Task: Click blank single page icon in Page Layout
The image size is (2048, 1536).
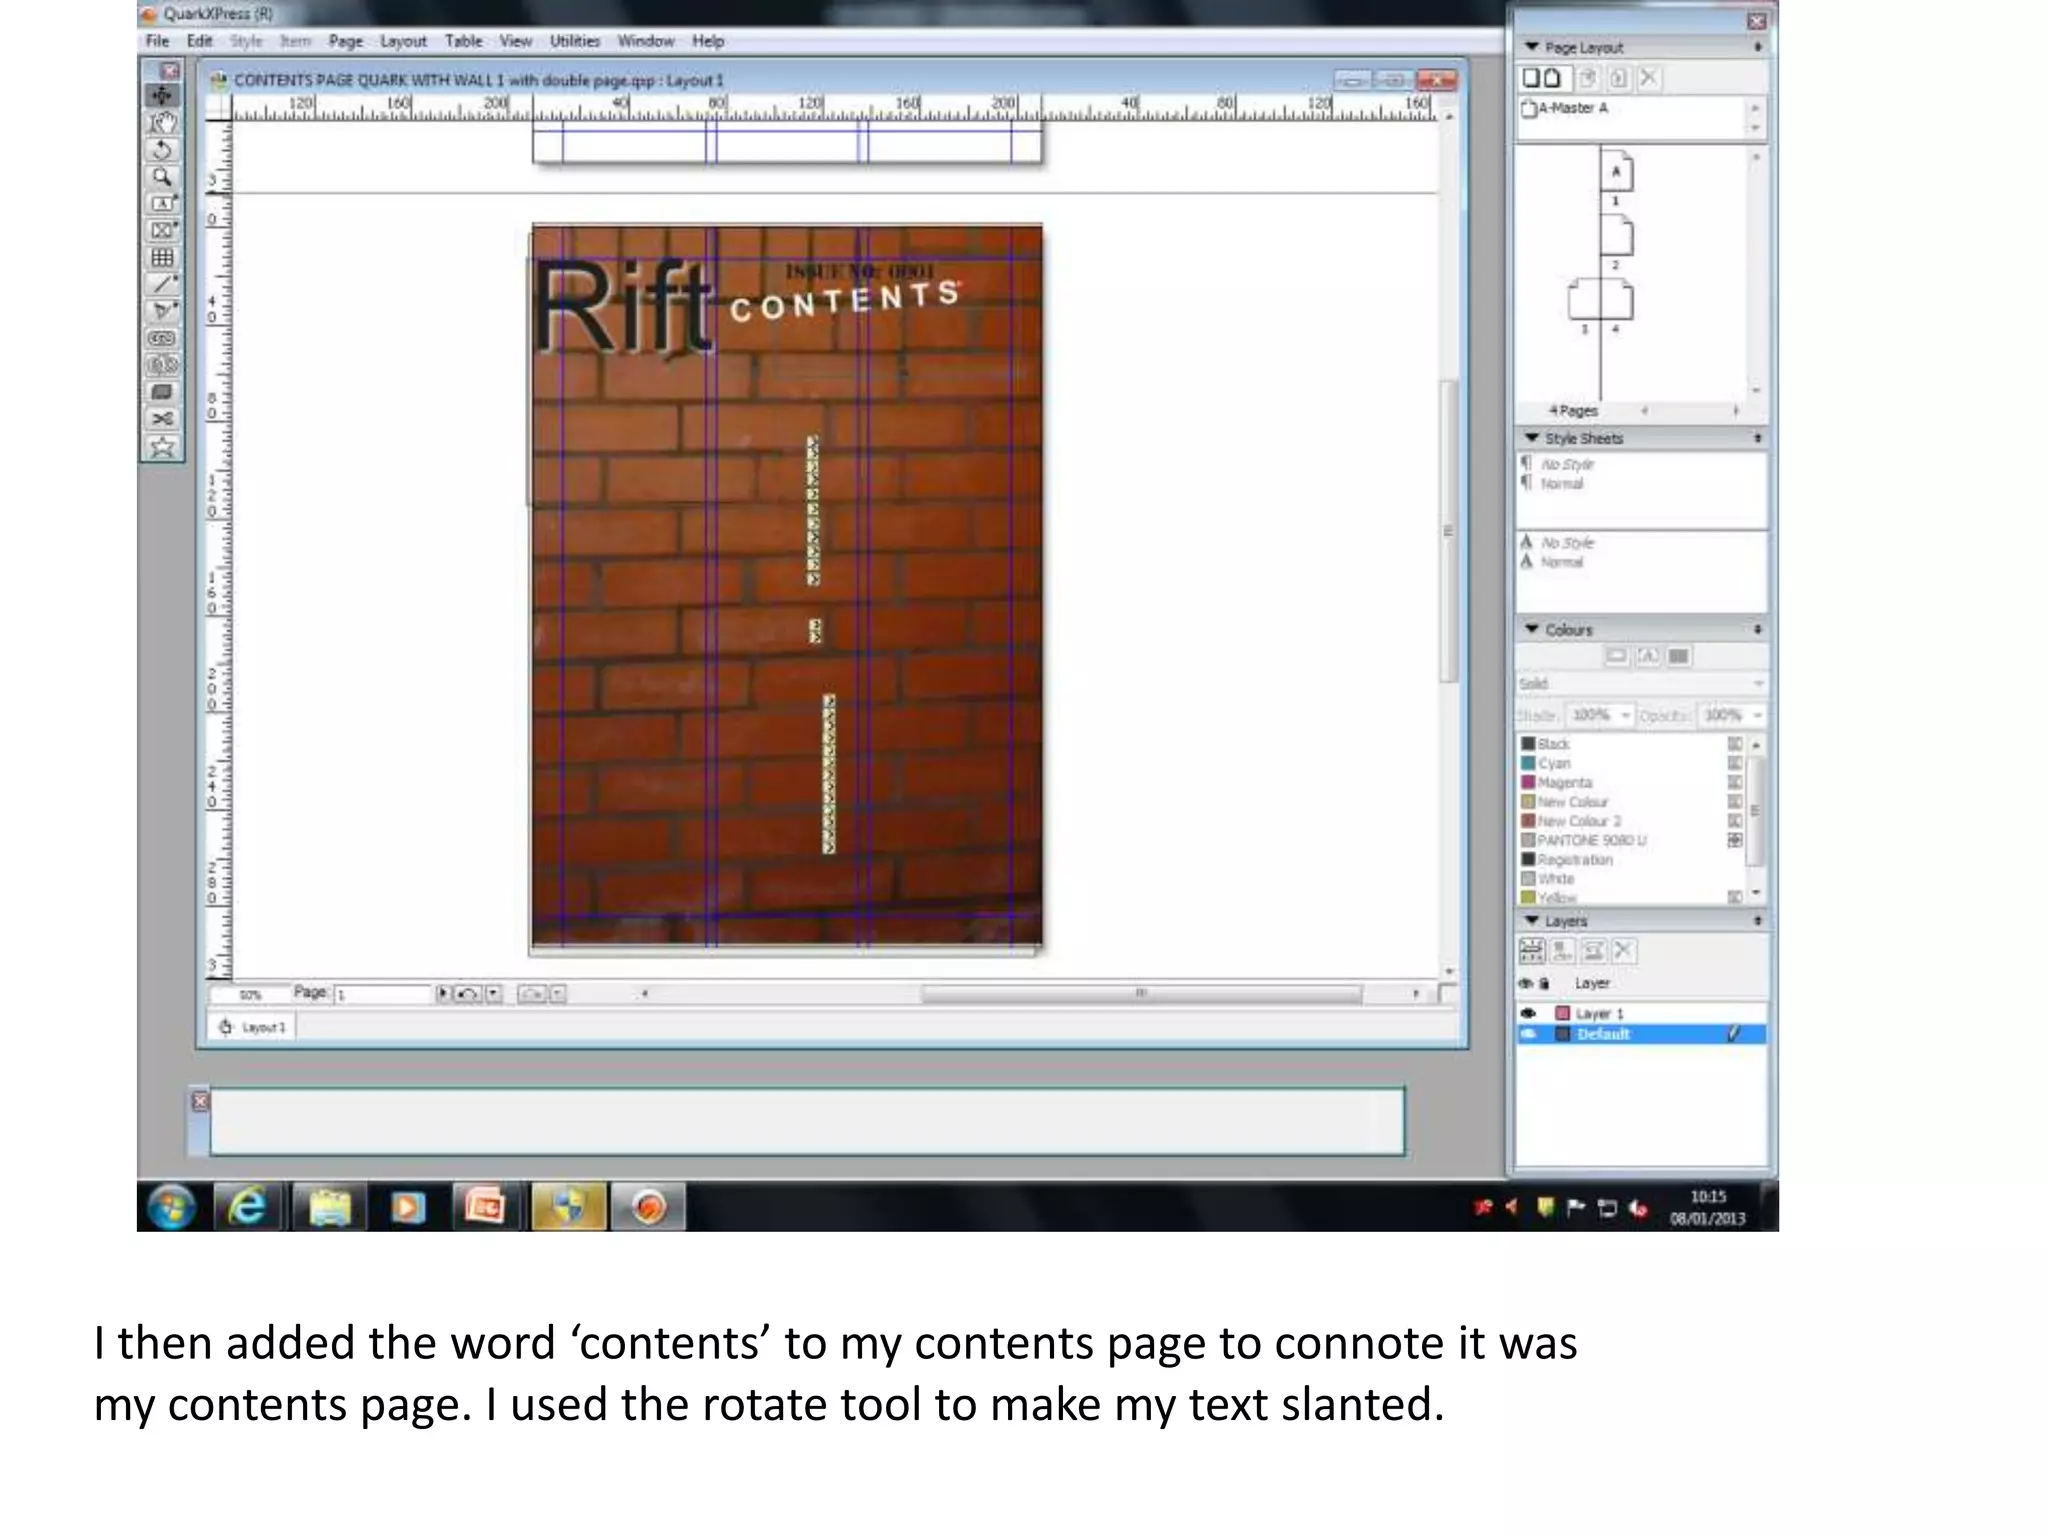Action: coord(1531,78)
